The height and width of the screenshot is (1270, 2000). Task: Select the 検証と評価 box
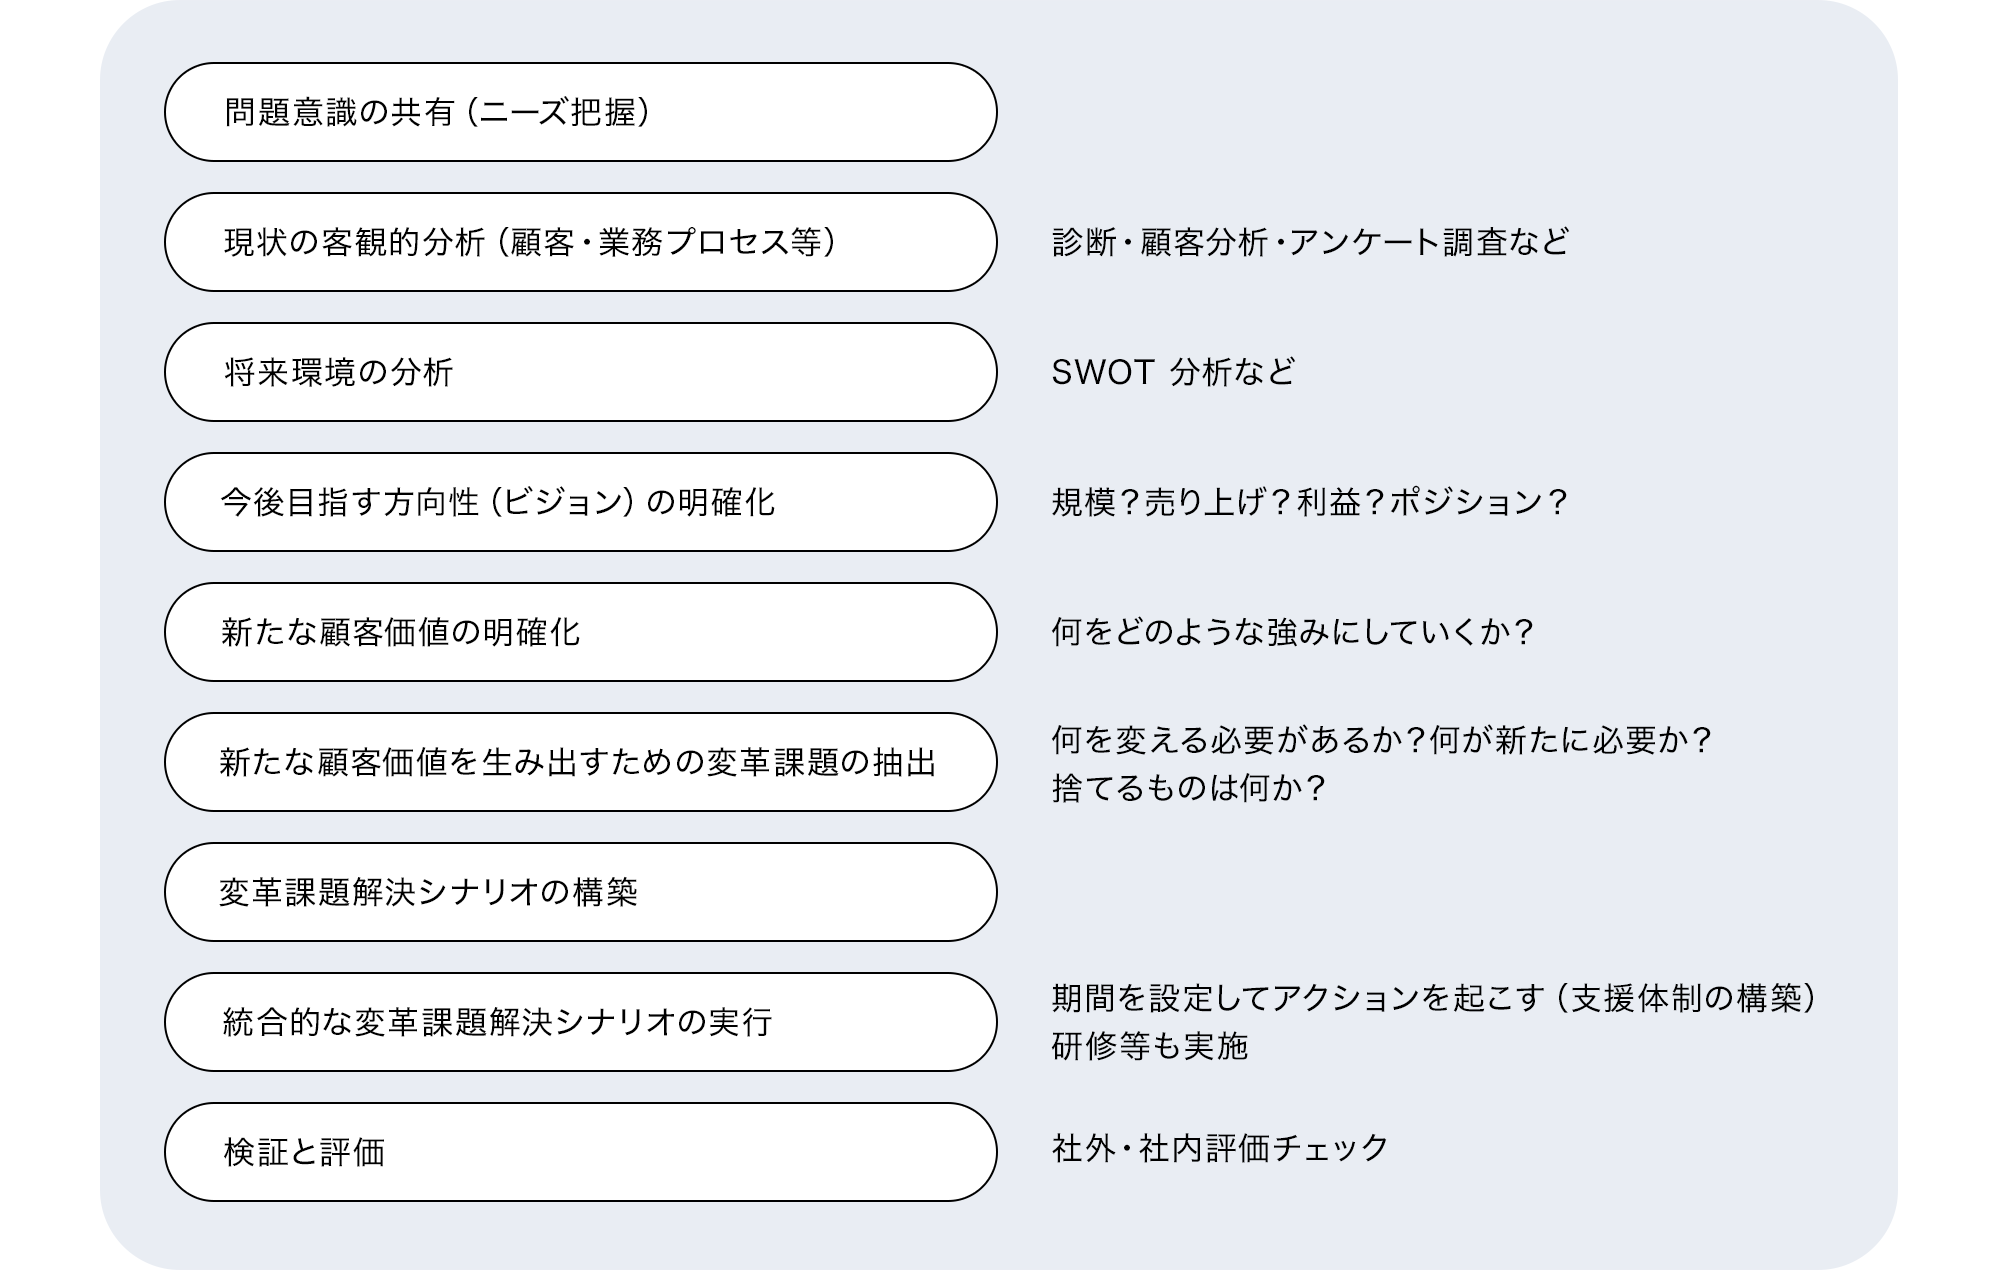580,1152
